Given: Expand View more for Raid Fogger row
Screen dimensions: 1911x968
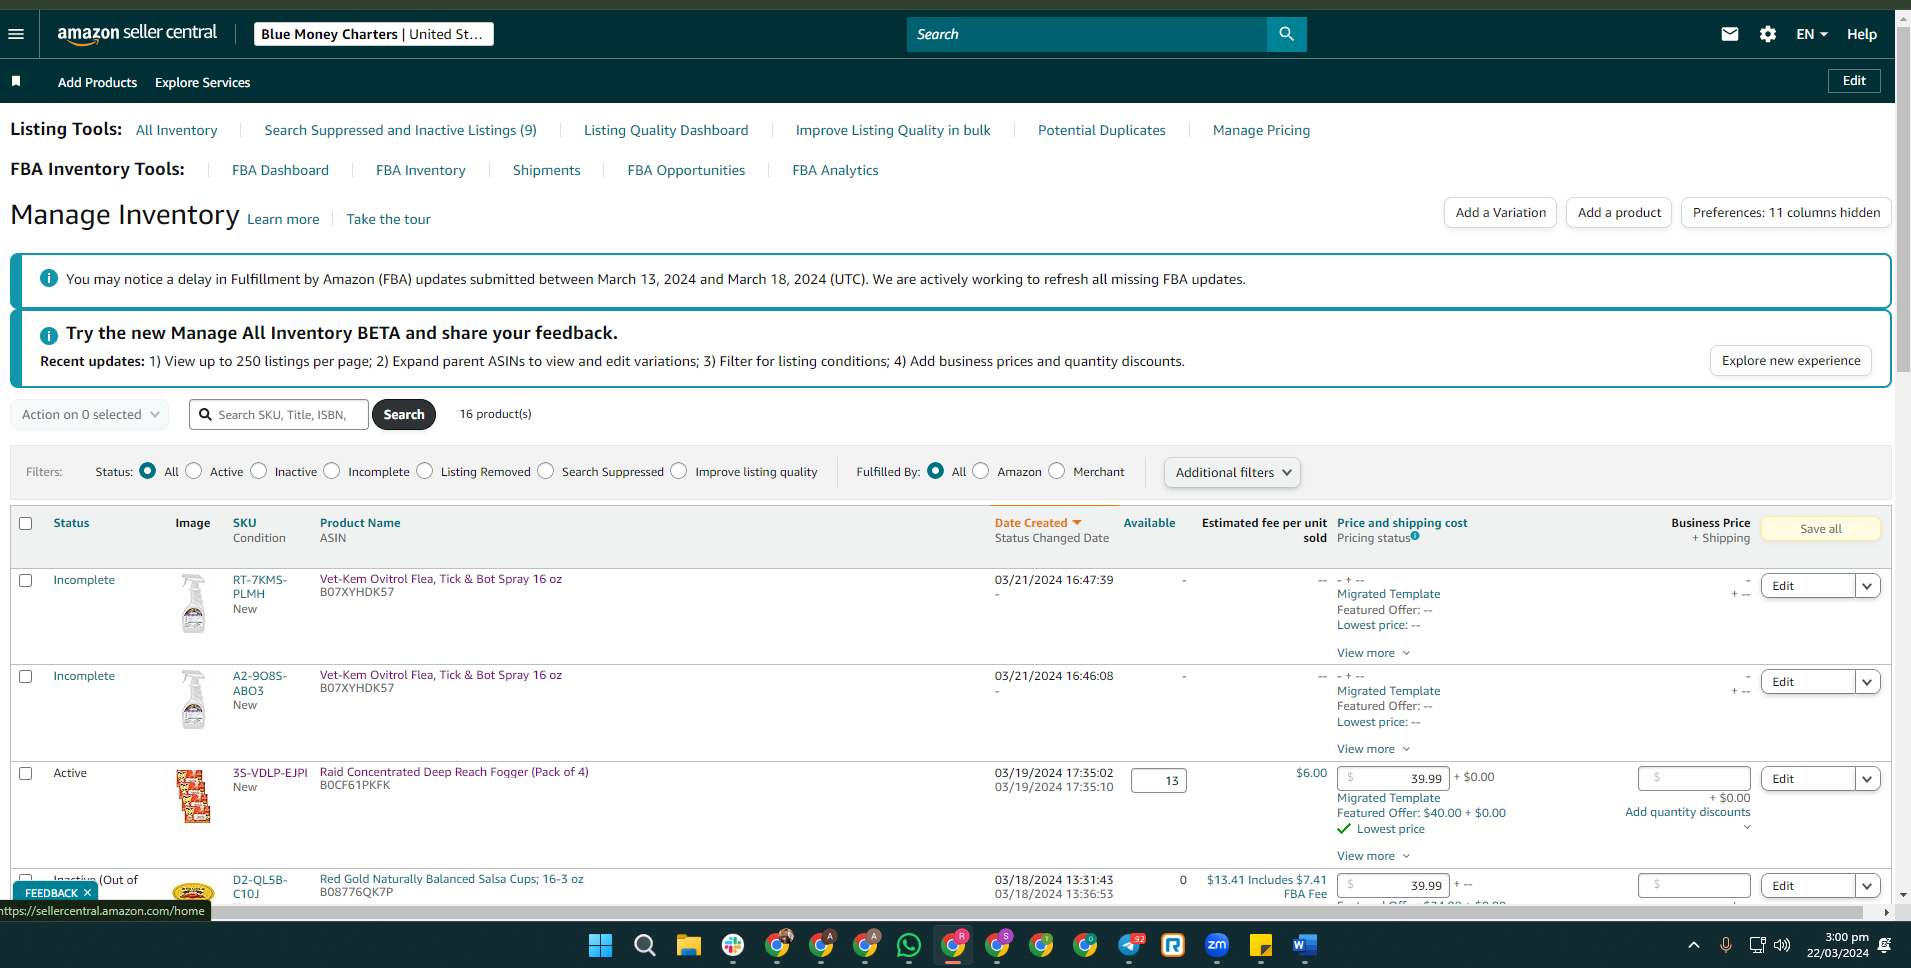Looking at the screenshot, I should tap(1373, 856).
